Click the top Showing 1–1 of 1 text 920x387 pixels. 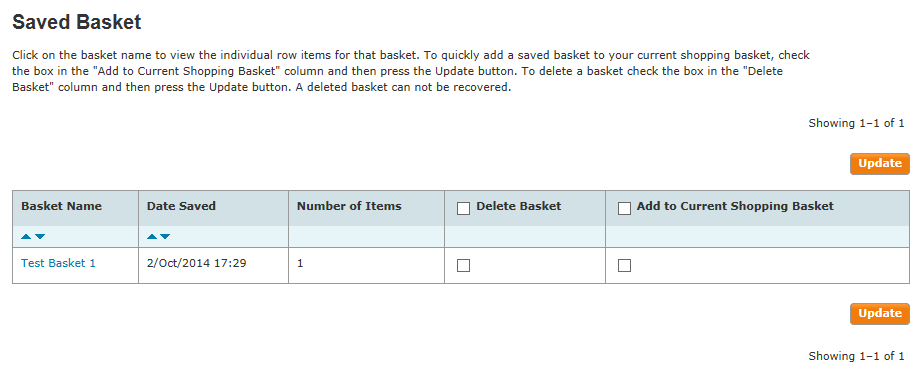pyautogui.click(x=856, y=123)
